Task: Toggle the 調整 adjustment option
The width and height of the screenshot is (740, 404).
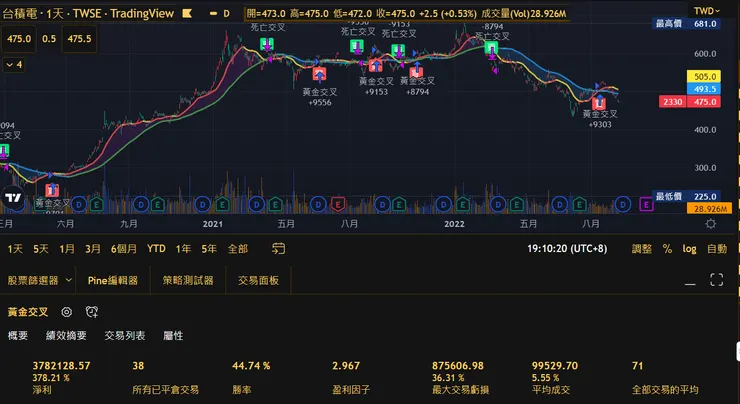Action: [x=642, y=249]
